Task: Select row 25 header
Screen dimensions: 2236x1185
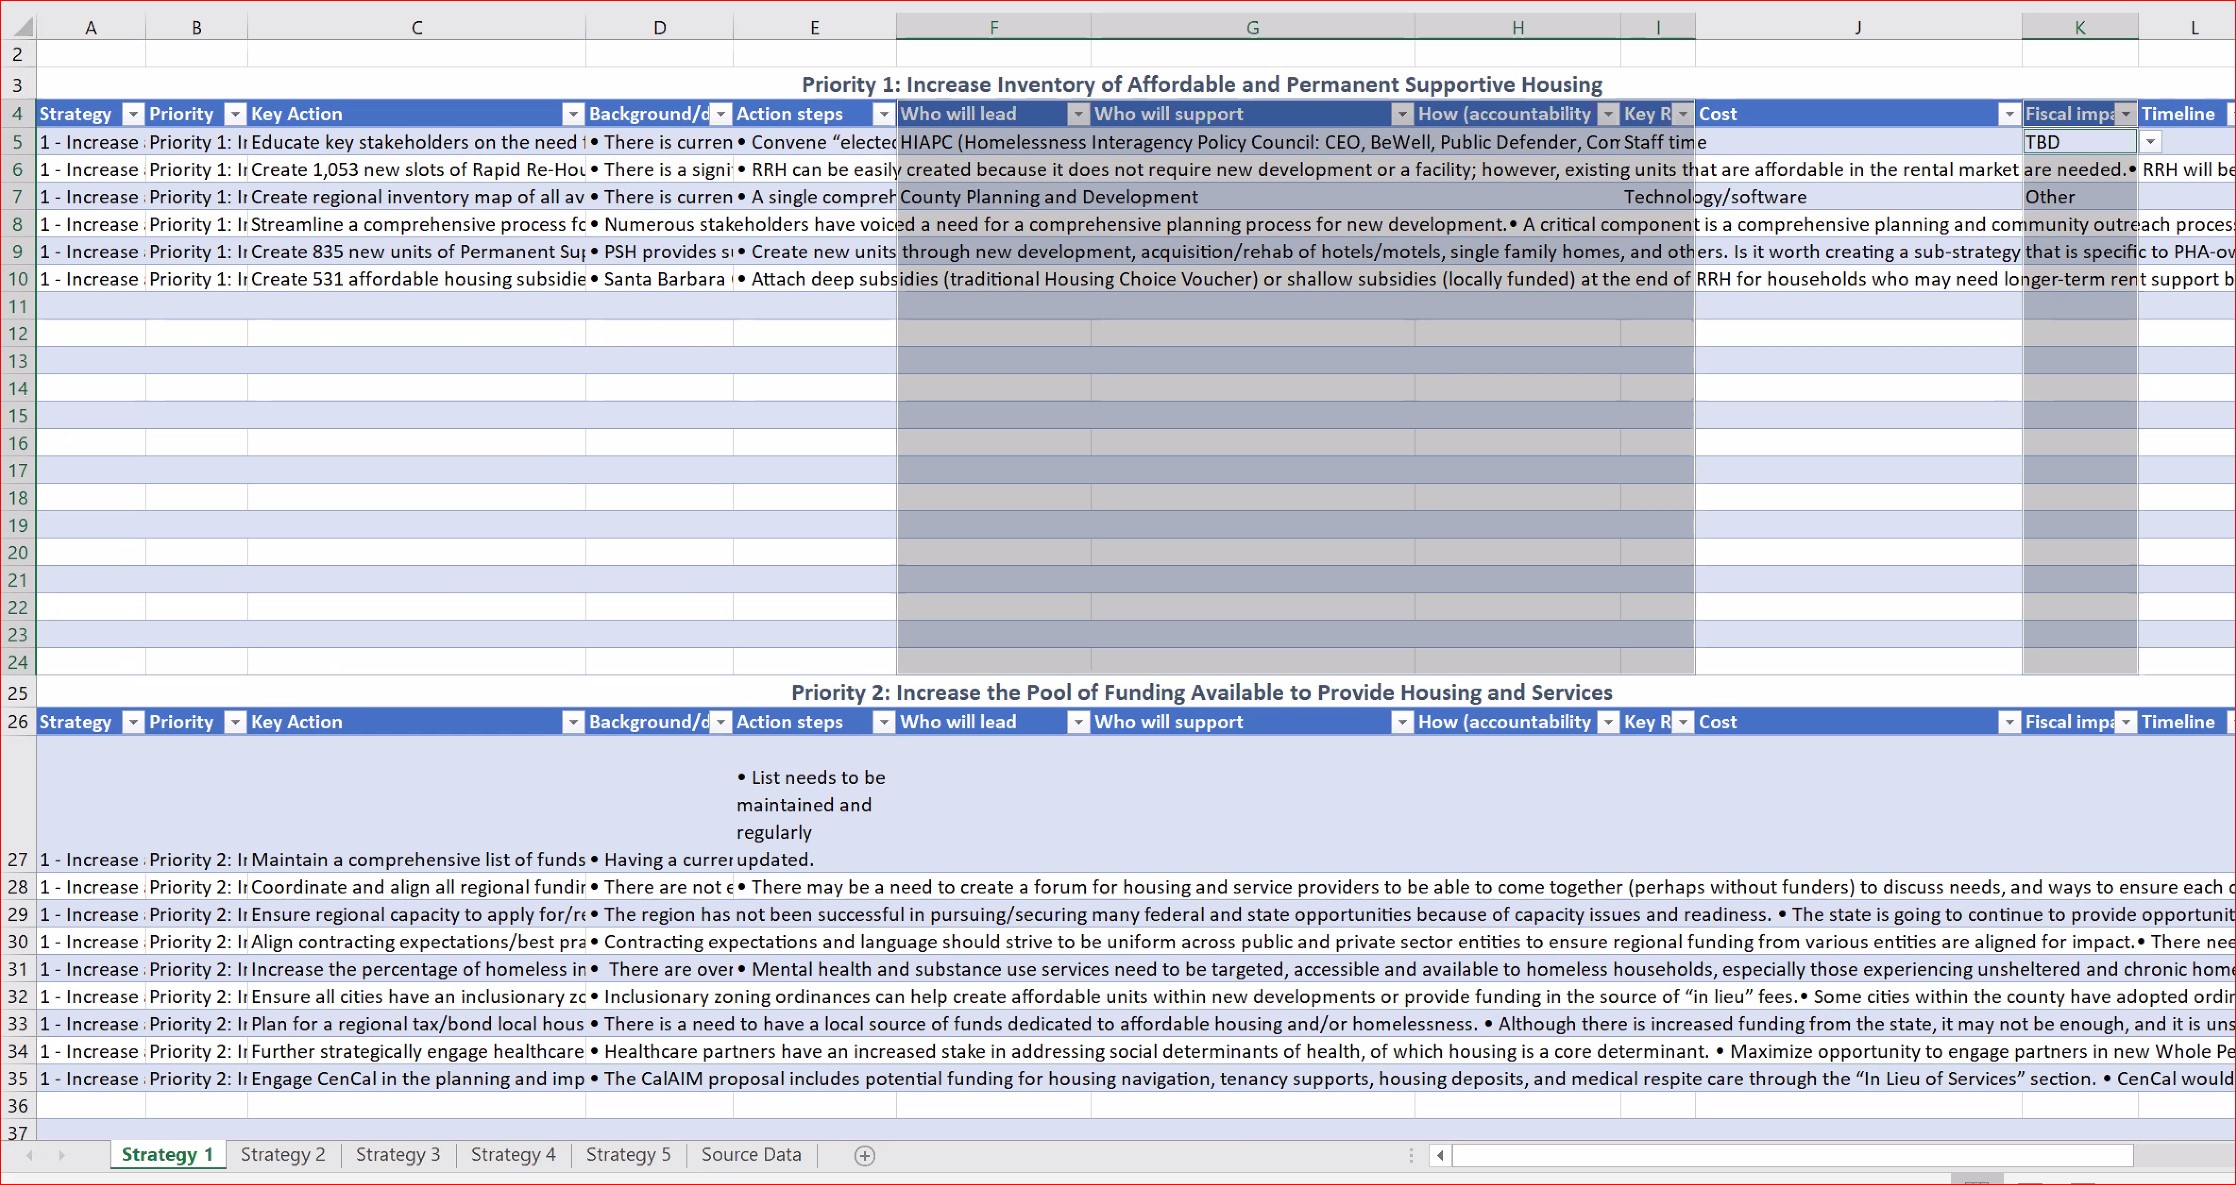Action: click(18, 693)
